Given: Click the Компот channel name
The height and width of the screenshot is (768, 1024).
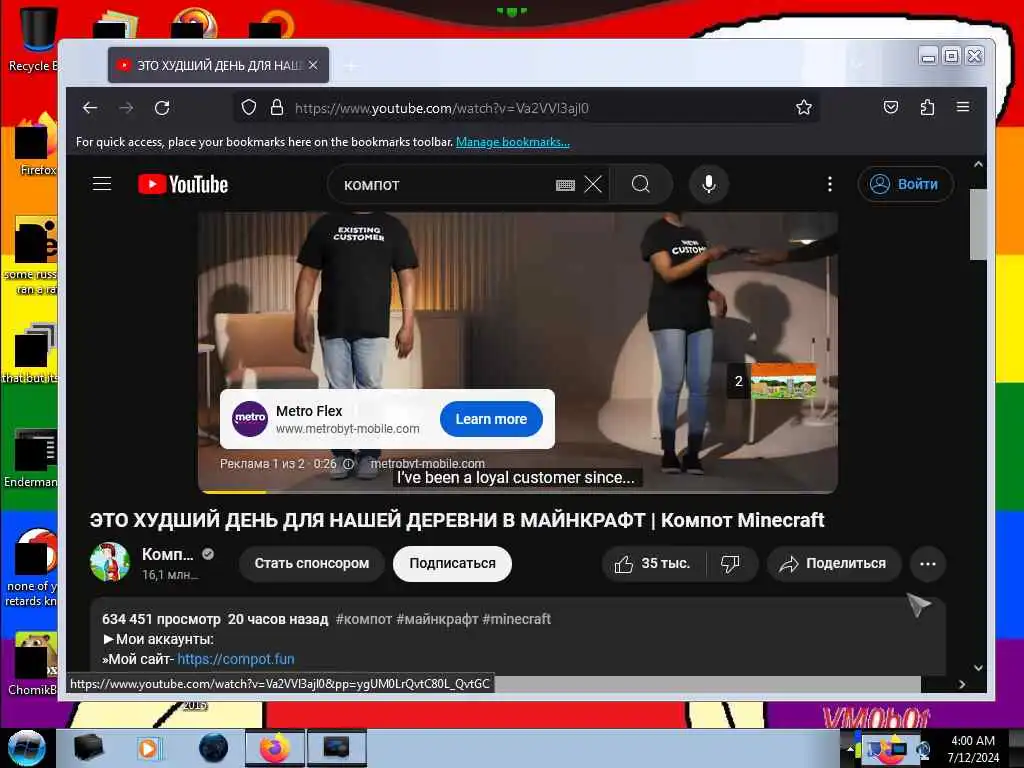Looking at the screenshot, I should [168, 554].
